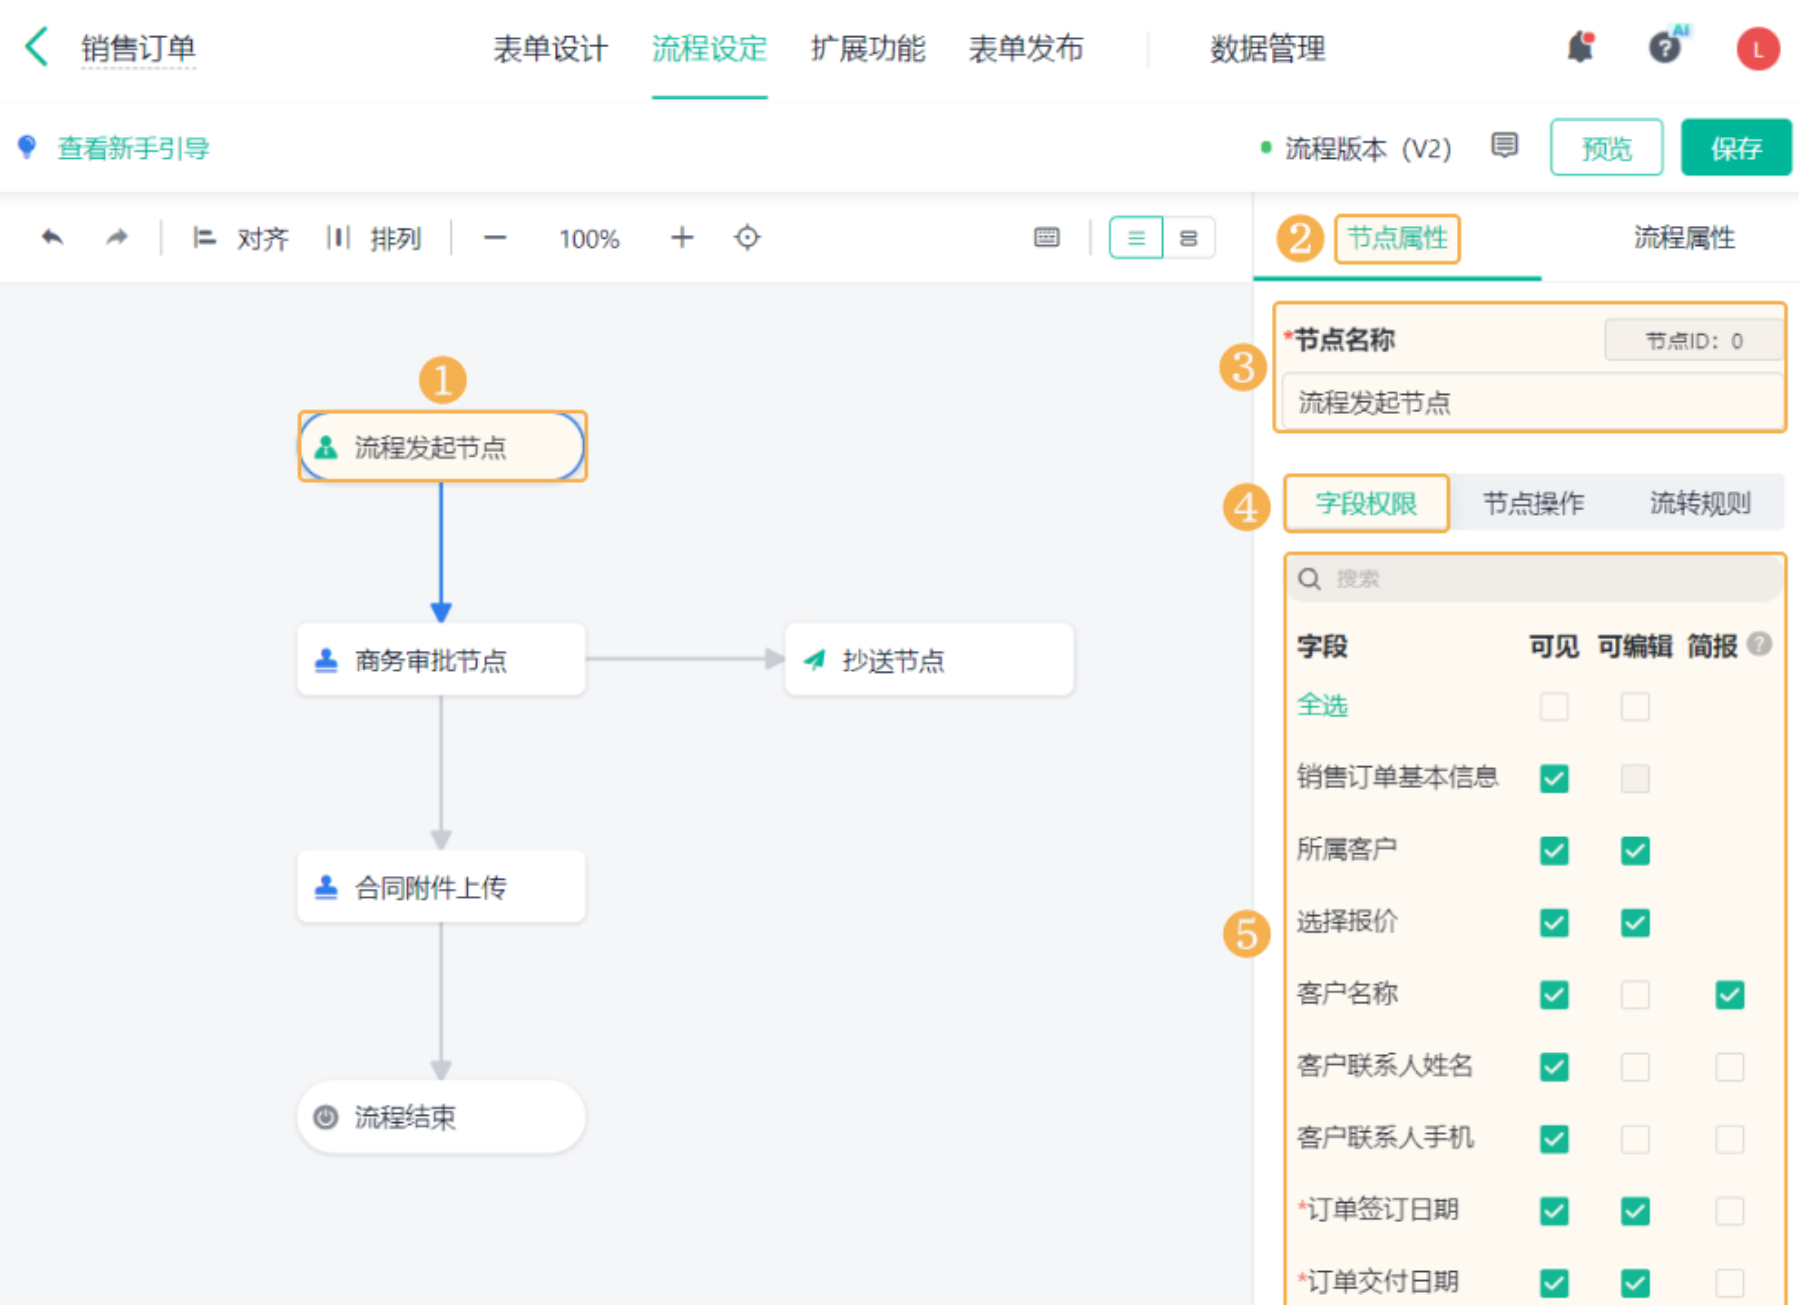1799x1305 pixels.
Task: Click the pin icon beside 查看新手引导
Action: pyautogui.click(x=27, y=148)
